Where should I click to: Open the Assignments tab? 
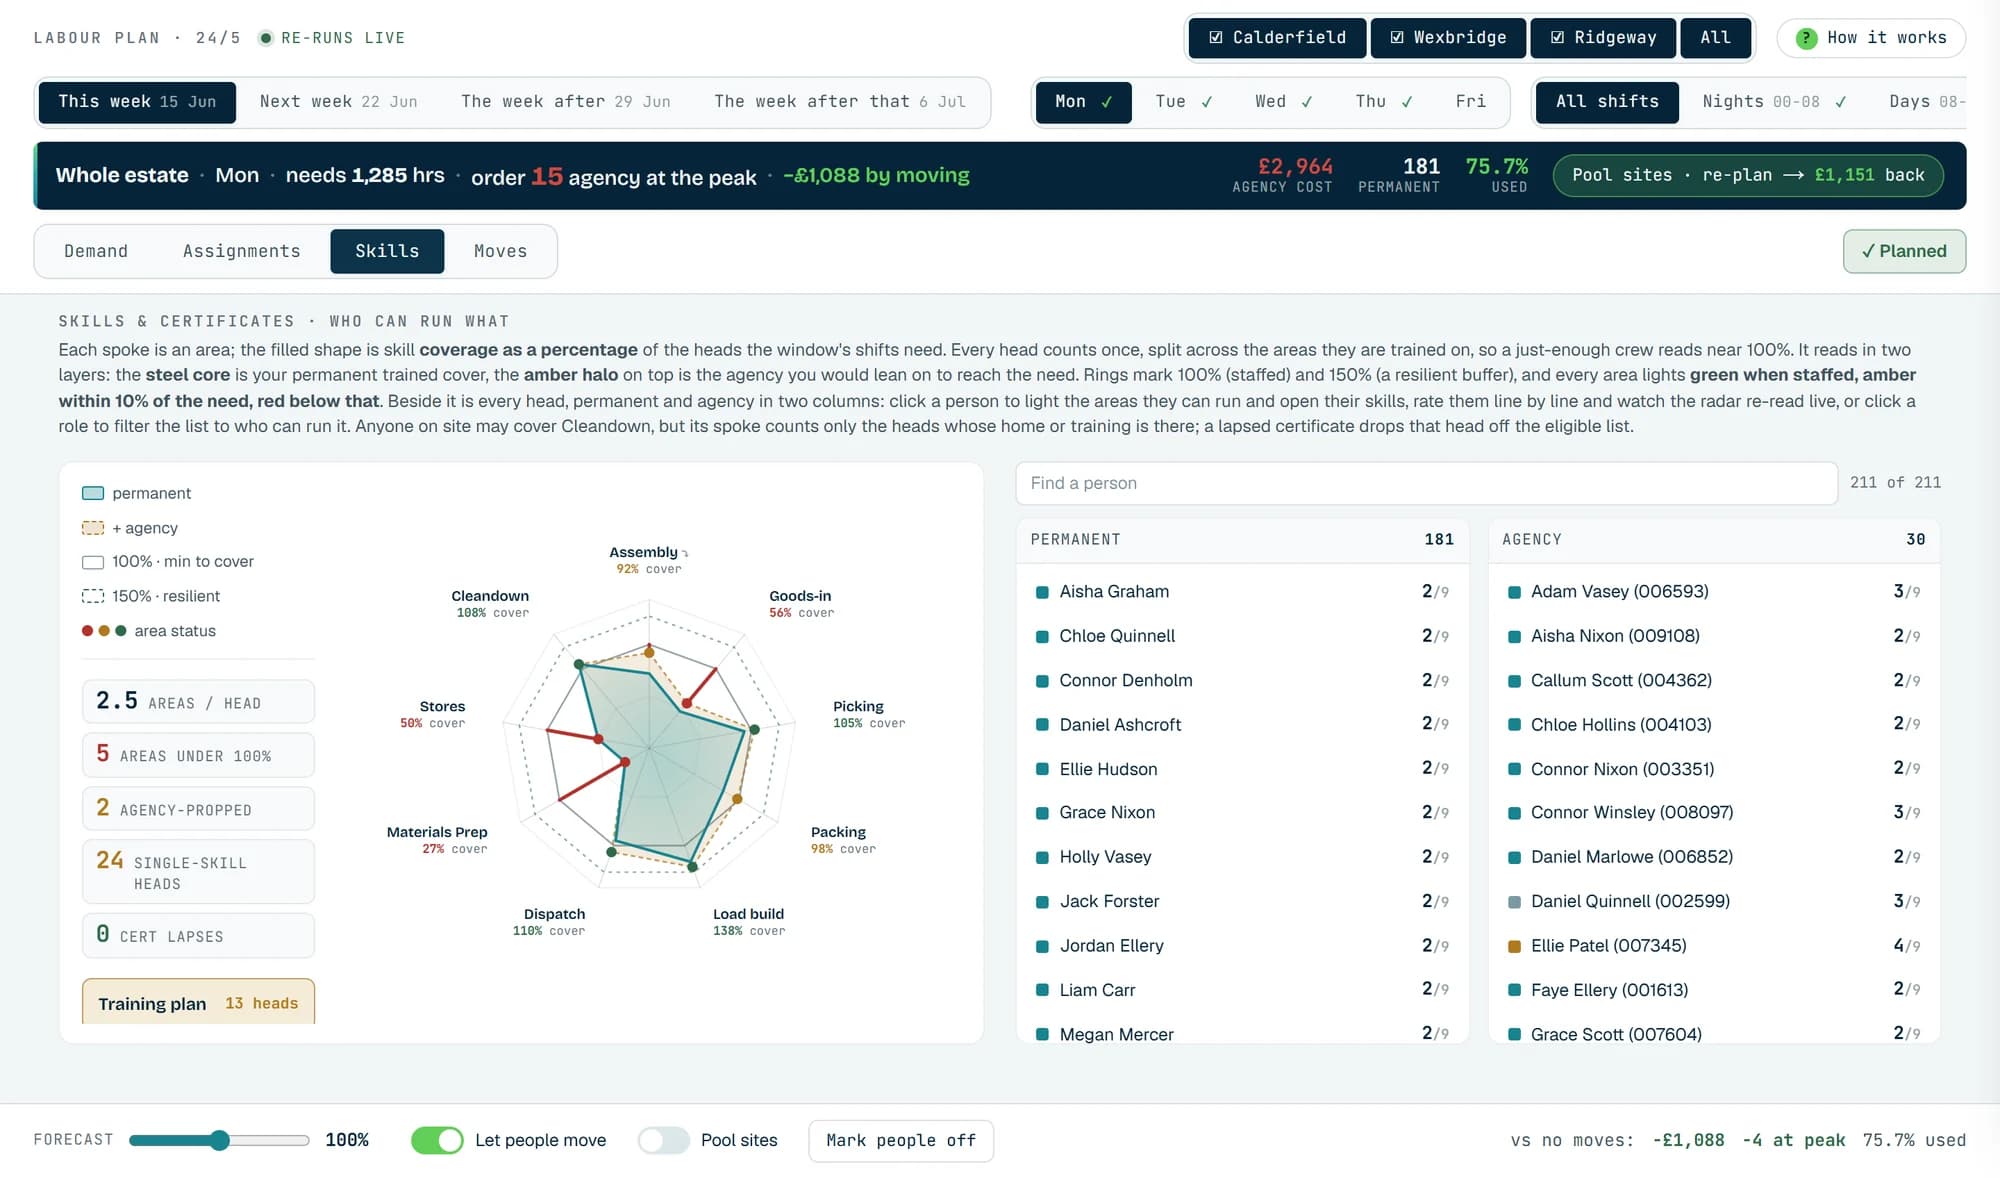pyautogui.click(x=241, y=251)
